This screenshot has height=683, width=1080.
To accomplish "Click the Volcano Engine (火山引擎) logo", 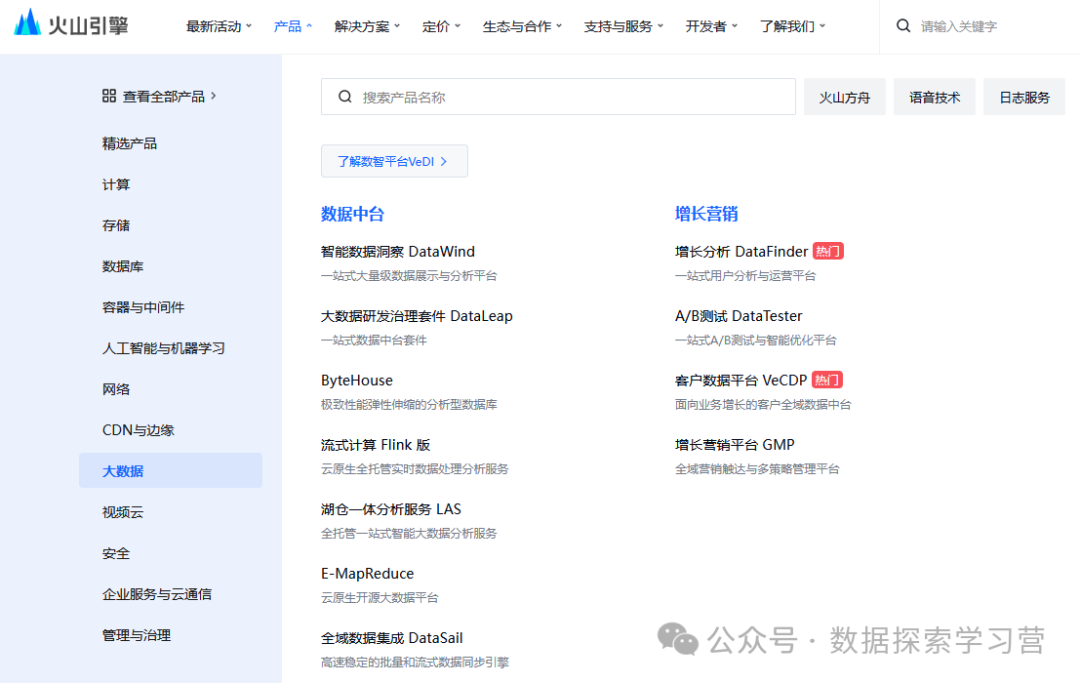I will [71, 24].
